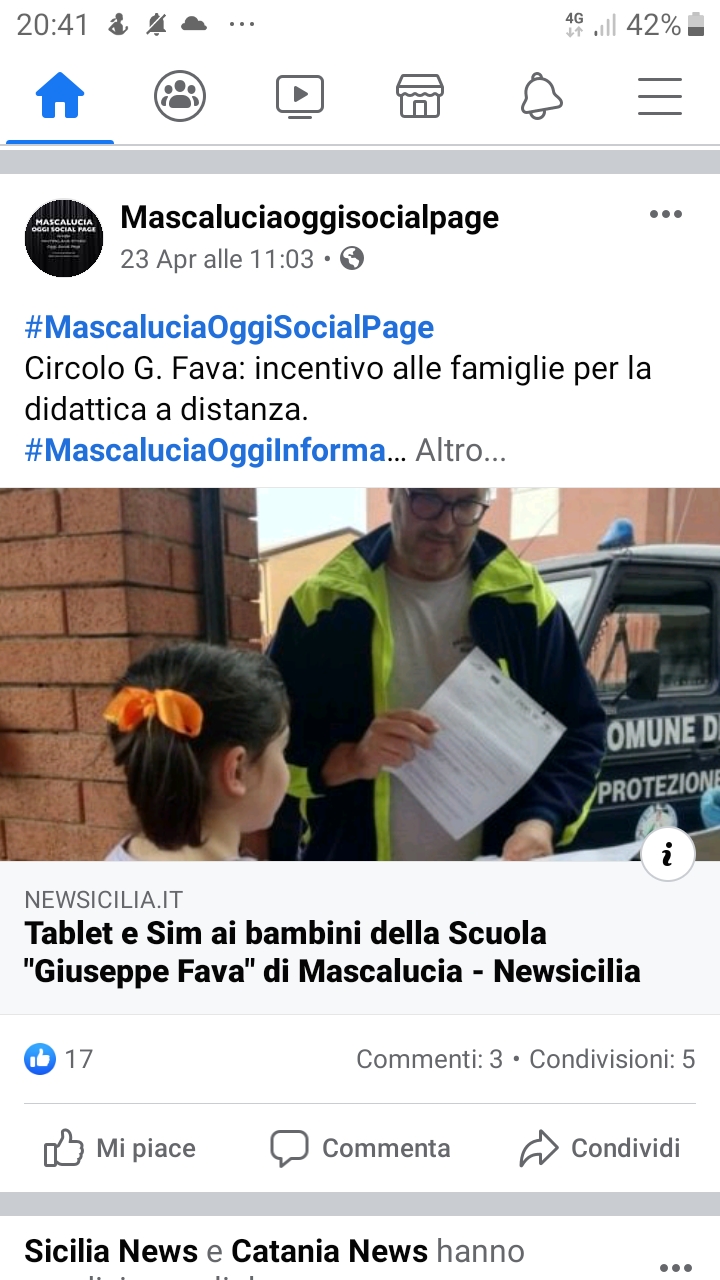
Task: Tap #MascaluciaOggiInforma hashtag
Action: point(205,451)
